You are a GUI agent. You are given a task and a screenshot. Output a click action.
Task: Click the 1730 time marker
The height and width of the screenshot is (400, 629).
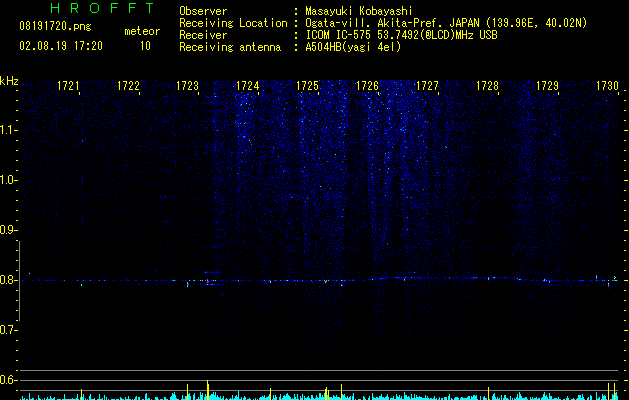[x=607, y=86]
